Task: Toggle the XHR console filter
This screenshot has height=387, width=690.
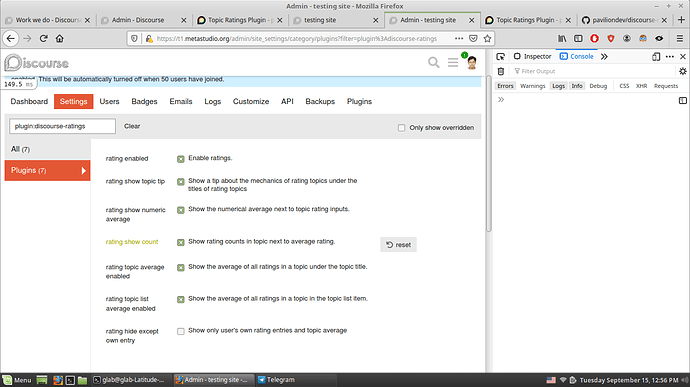Action: [641, 86]
